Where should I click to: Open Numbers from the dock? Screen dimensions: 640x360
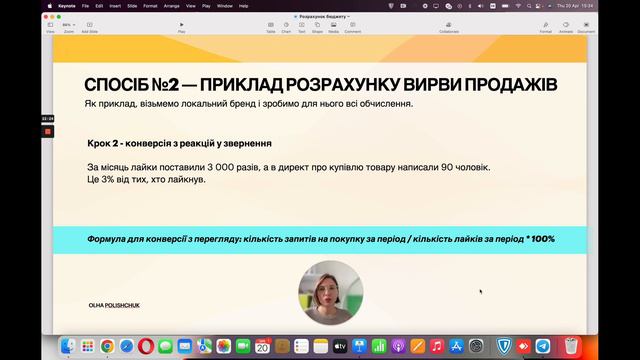[x=379, y=347]
